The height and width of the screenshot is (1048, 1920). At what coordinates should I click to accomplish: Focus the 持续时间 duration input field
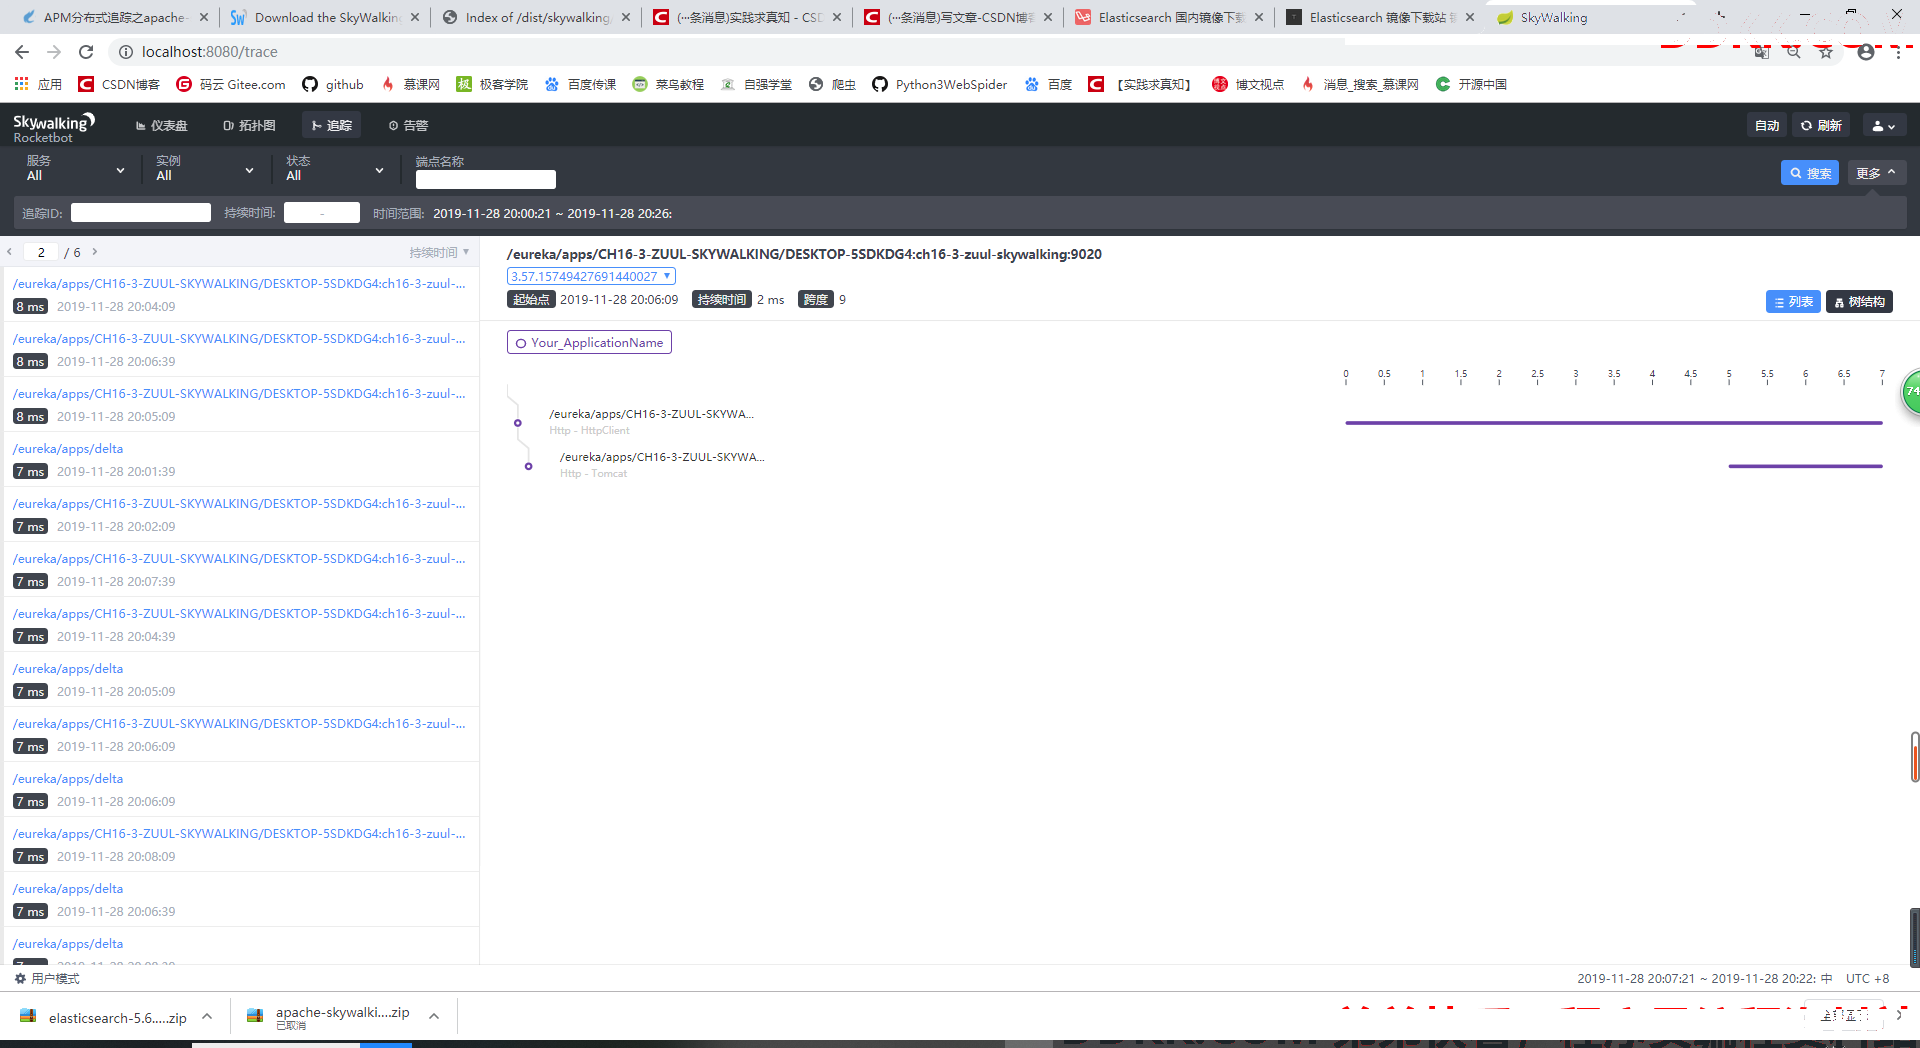click(322, 213)
